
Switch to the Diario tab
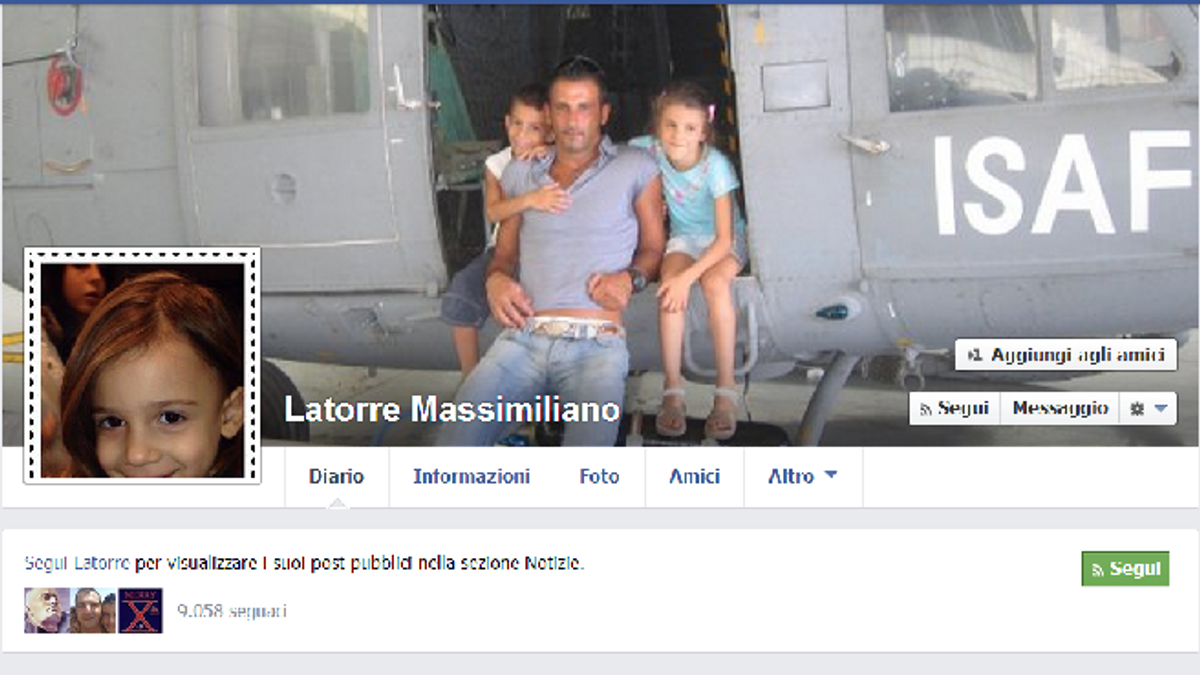click(337, 477)
